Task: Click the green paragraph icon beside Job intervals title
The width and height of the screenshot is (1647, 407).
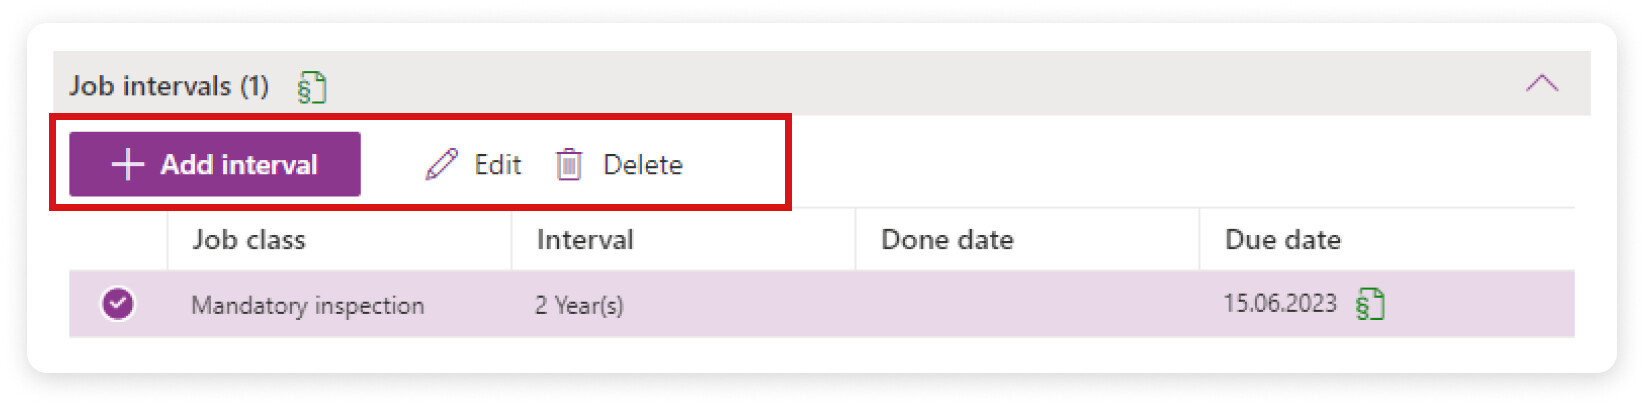Action: (x=312, y=88)
